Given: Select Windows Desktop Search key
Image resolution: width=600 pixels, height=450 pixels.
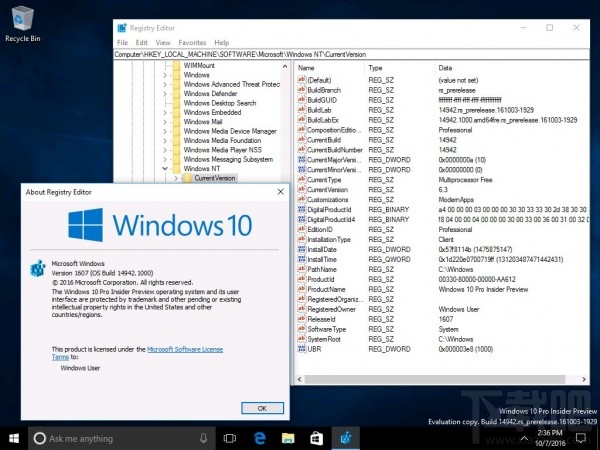Looking at the screenshot, I should coord(220,103).
